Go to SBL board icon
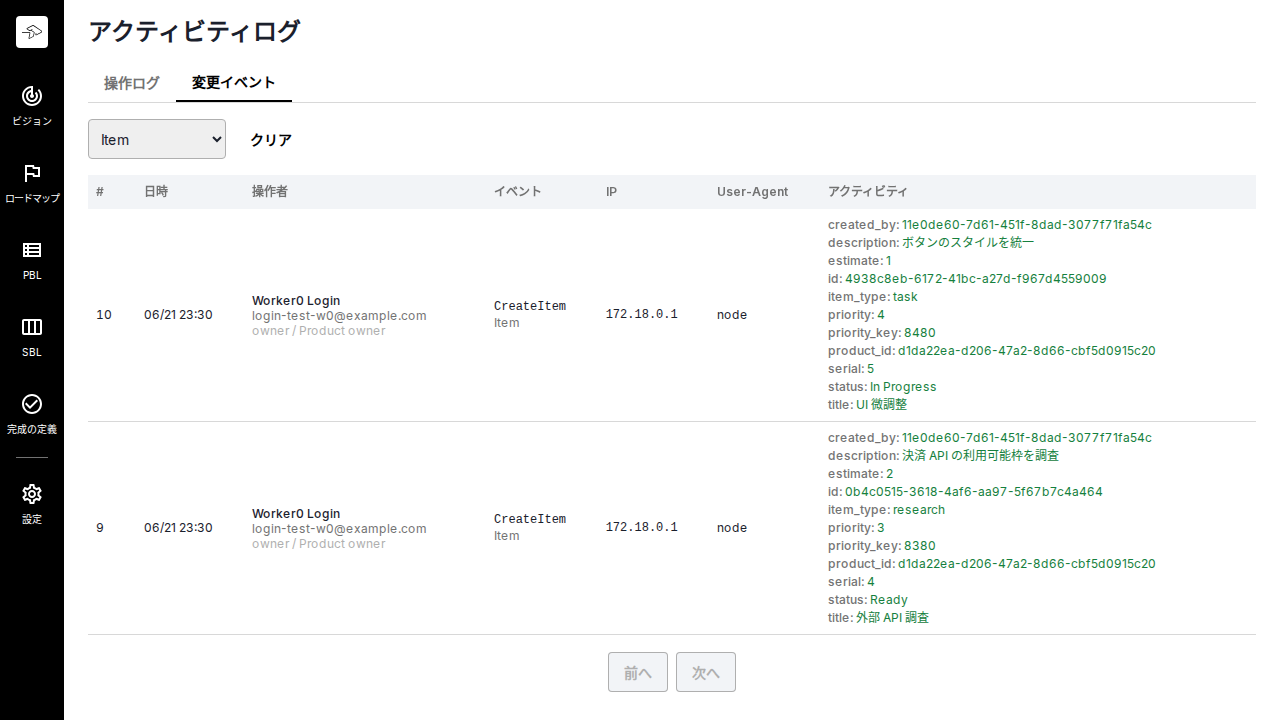Image resolution: width=1280 pixels, height=720 pixels. (32, 327)
